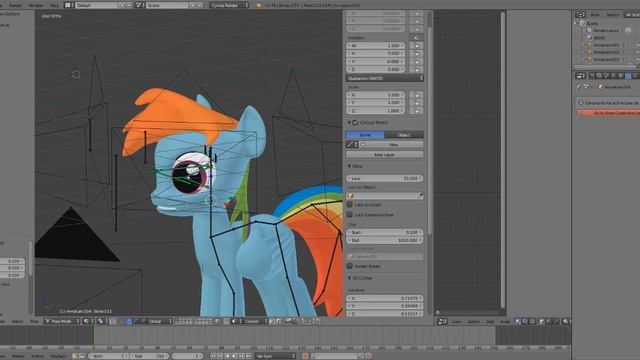Open the Cycles Render engine dropdown
The height and width of the screenshot is (360, 640).
(x=229, y=5)
